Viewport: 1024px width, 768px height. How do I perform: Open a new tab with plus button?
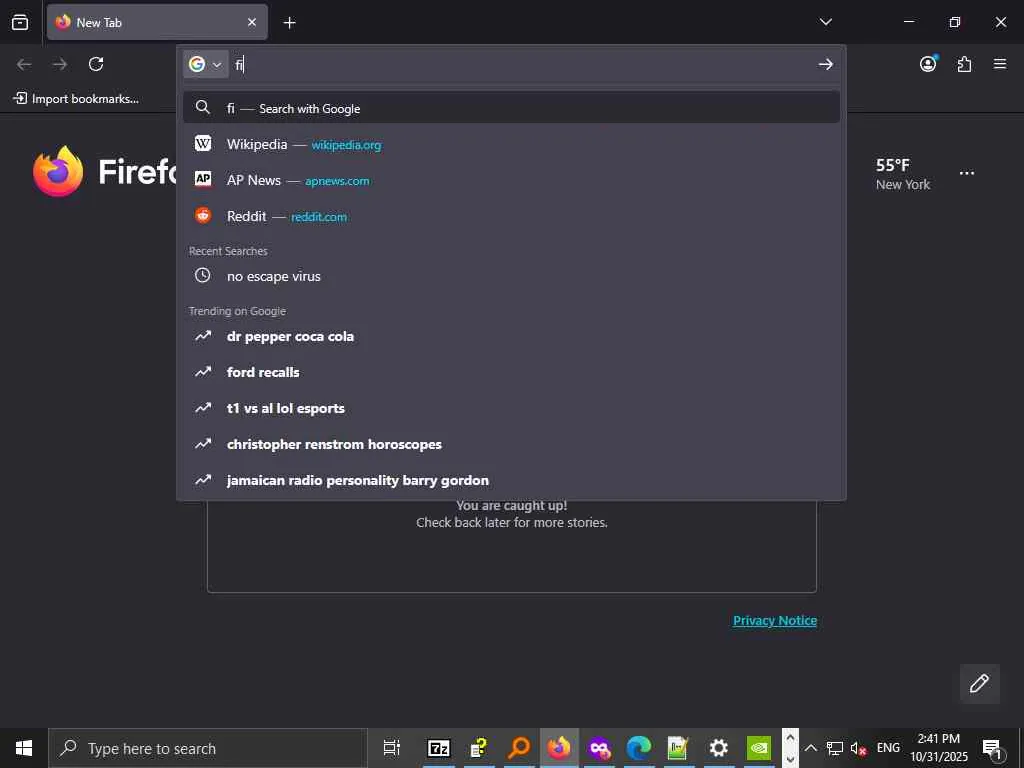[x=289, y=23]
